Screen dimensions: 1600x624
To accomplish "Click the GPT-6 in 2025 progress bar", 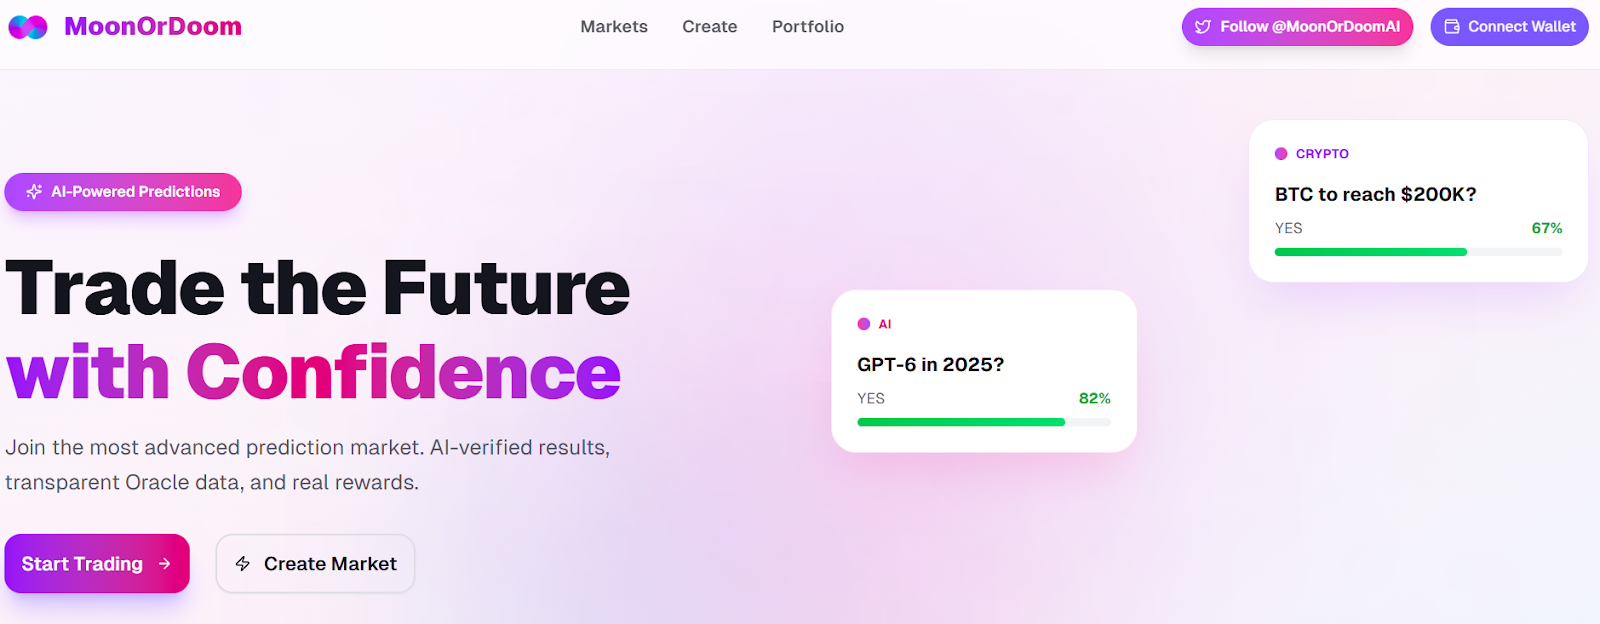I will (x=984, y=422).
